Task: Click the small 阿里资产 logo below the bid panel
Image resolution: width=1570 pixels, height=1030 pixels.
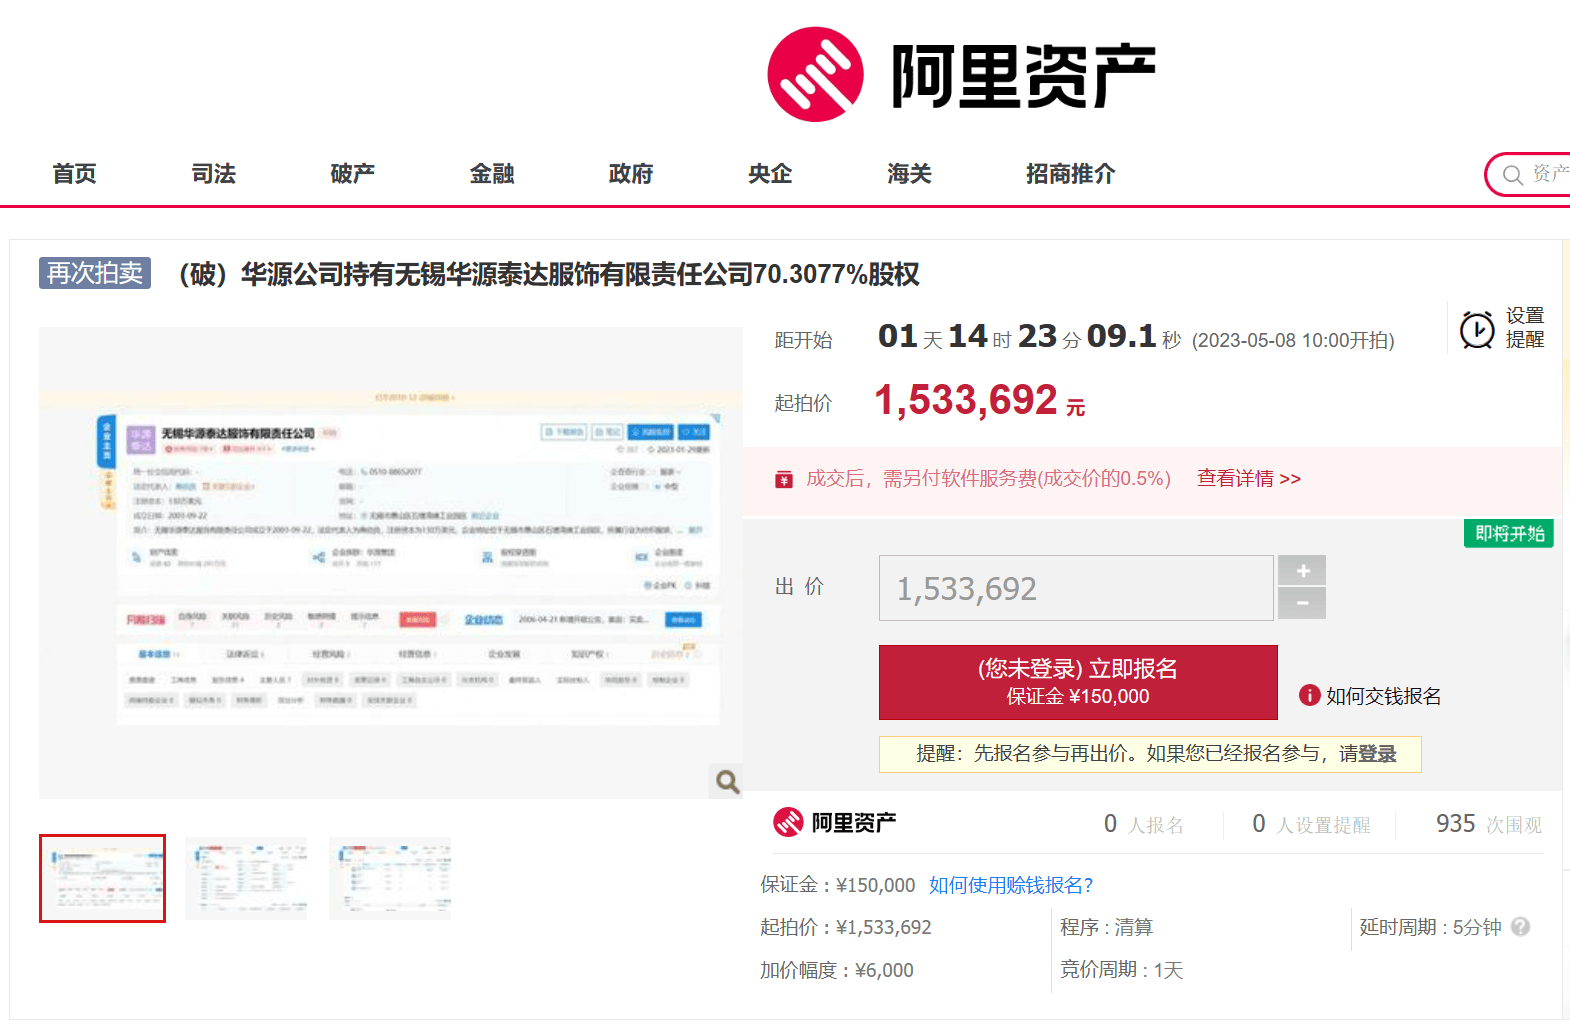Action: 835,822
